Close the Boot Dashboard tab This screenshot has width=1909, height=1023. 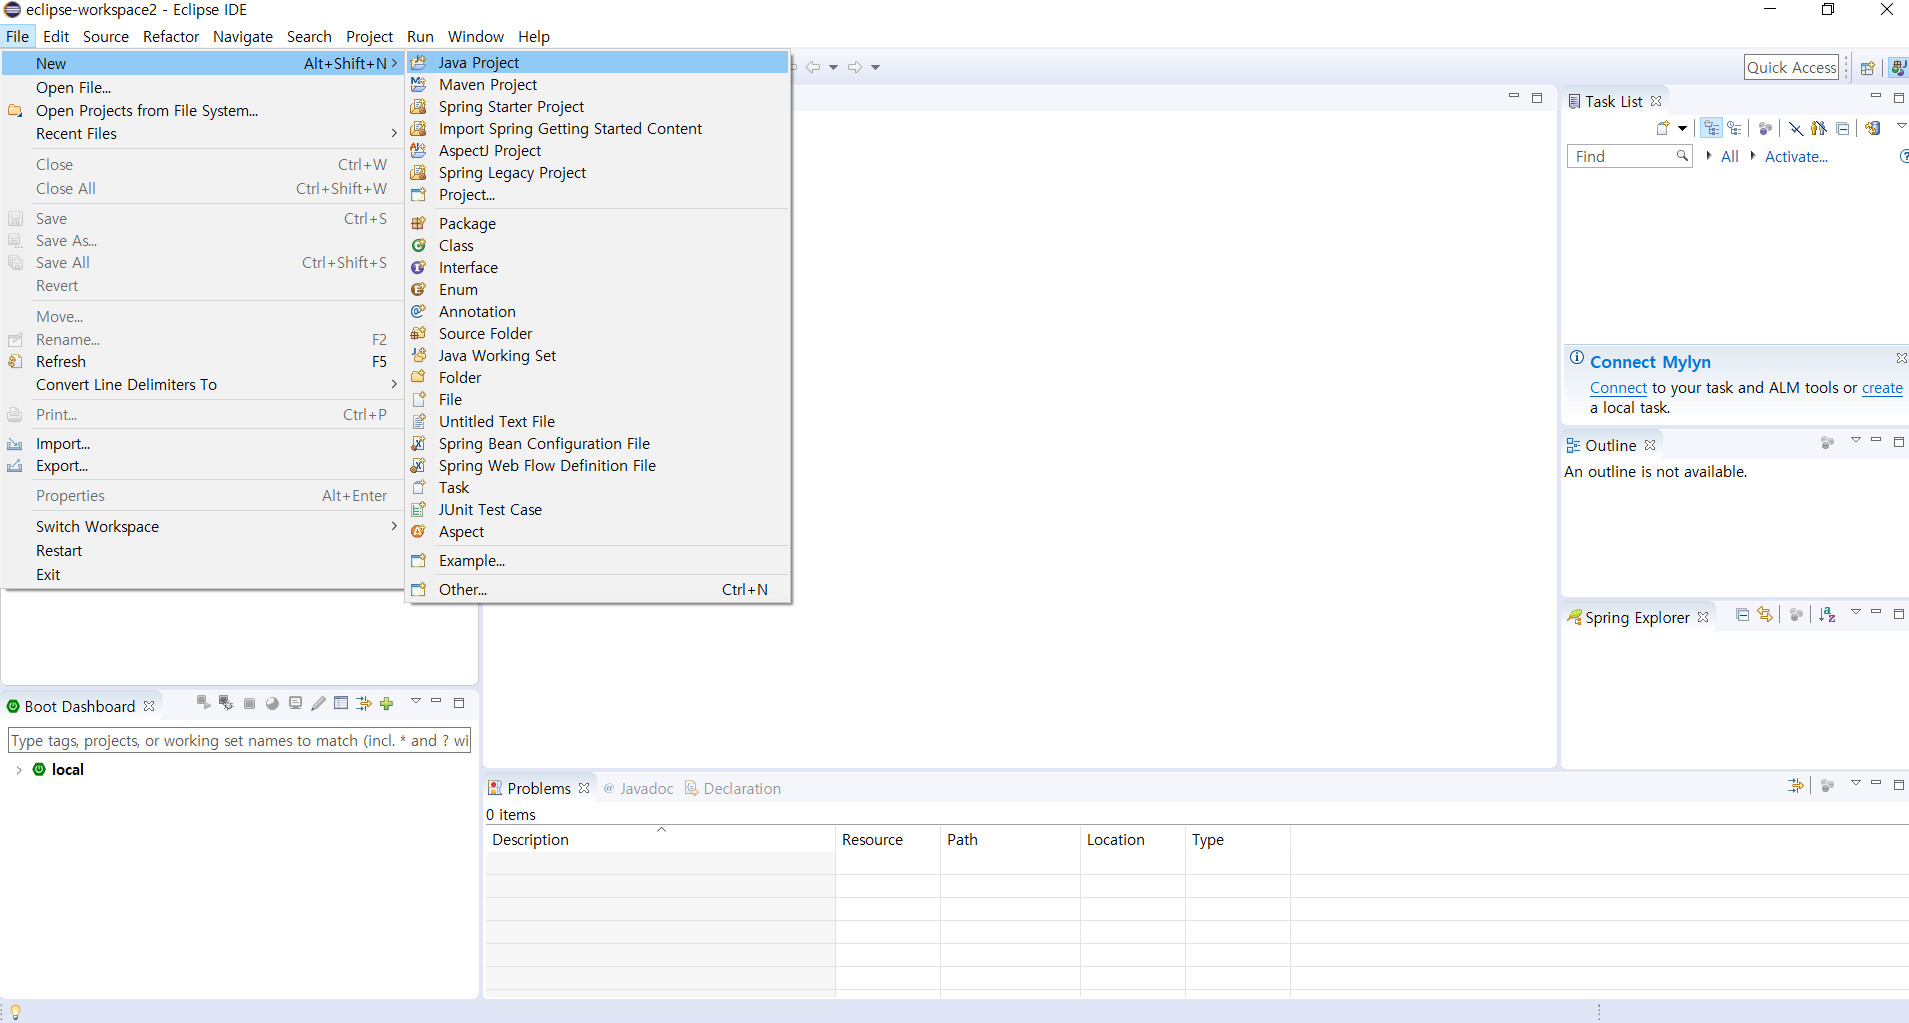(x=149, y=706)
